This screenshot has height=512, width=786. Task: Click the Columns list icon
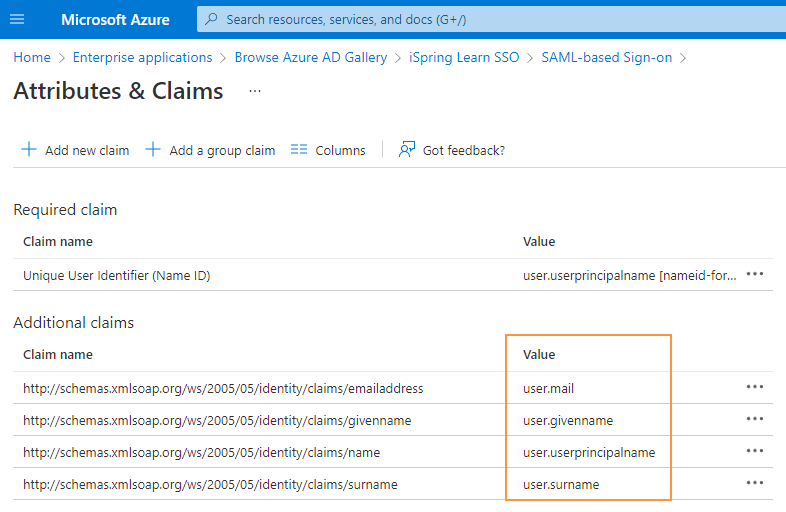299,149
